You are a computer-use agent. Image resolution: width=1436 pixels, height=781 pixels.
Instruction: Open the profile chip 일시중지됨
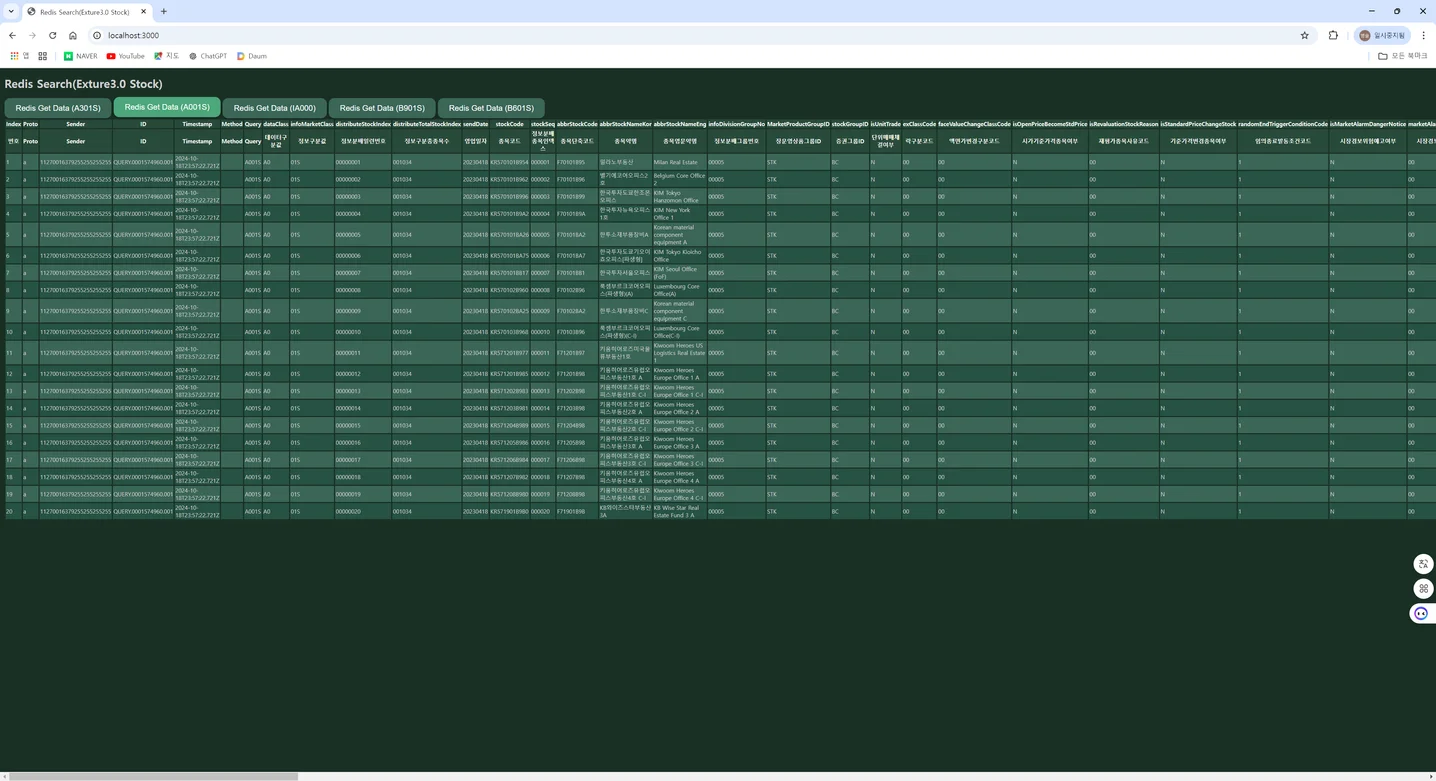(1383, 35)
